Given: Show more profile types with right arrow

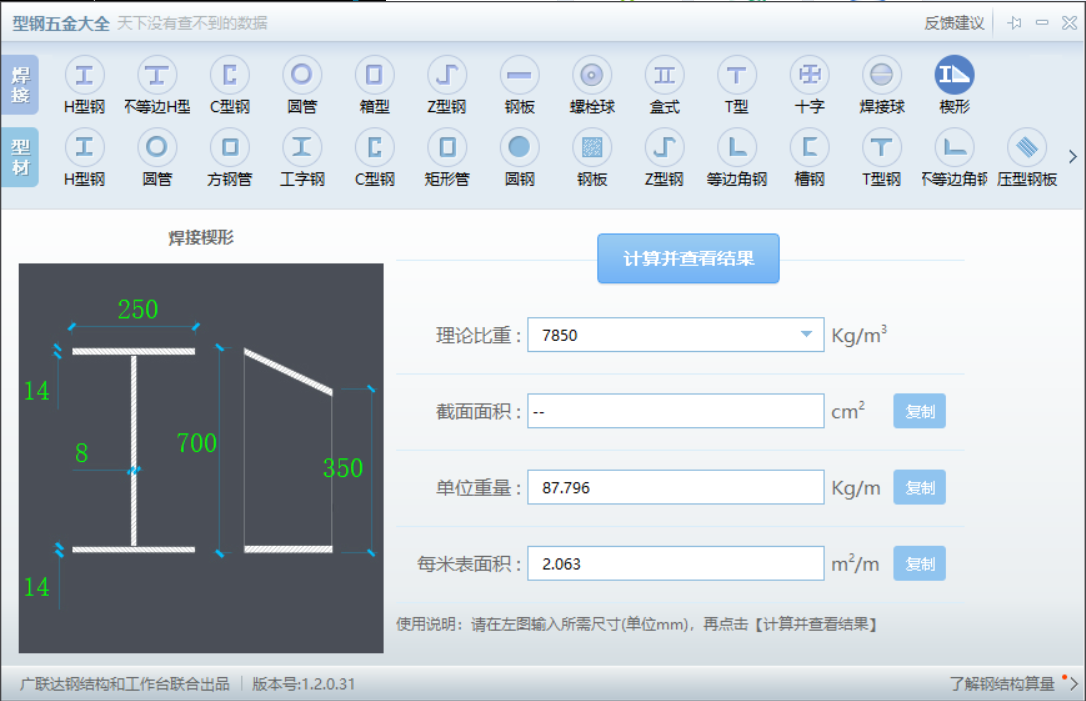Looking at the screenshot, I should tap(1073, 157).
